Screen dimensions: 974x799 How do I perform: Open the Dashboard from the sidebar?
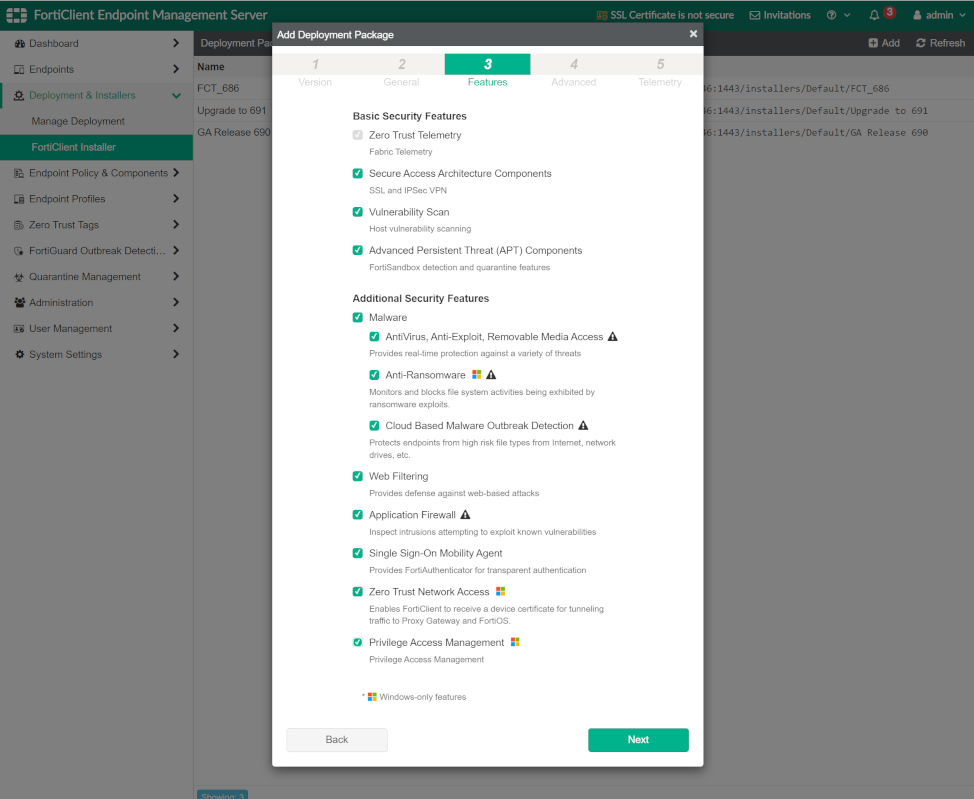20,43
